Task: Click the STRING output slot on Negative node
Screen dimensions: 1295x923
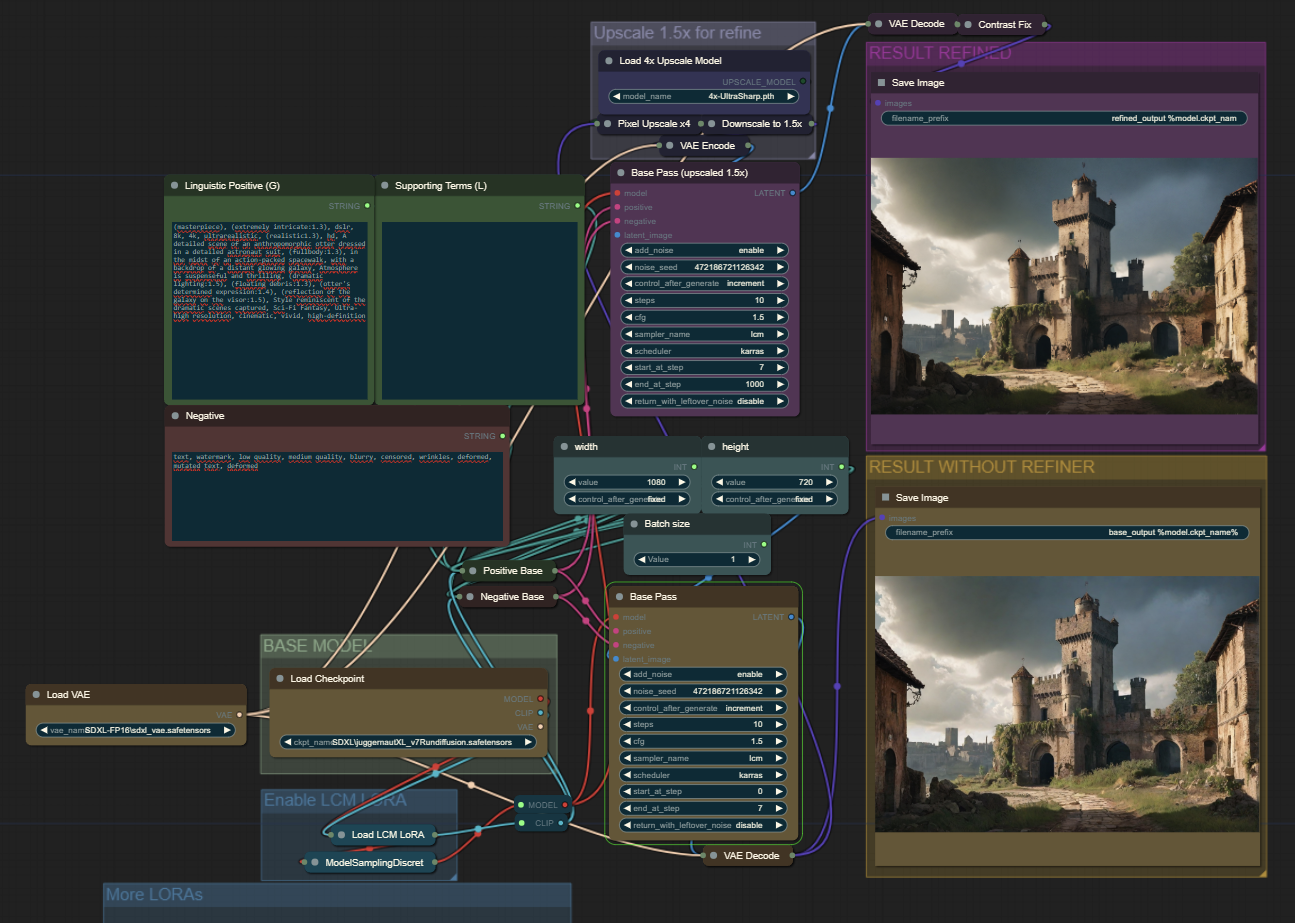Action: tap(503, 436)
